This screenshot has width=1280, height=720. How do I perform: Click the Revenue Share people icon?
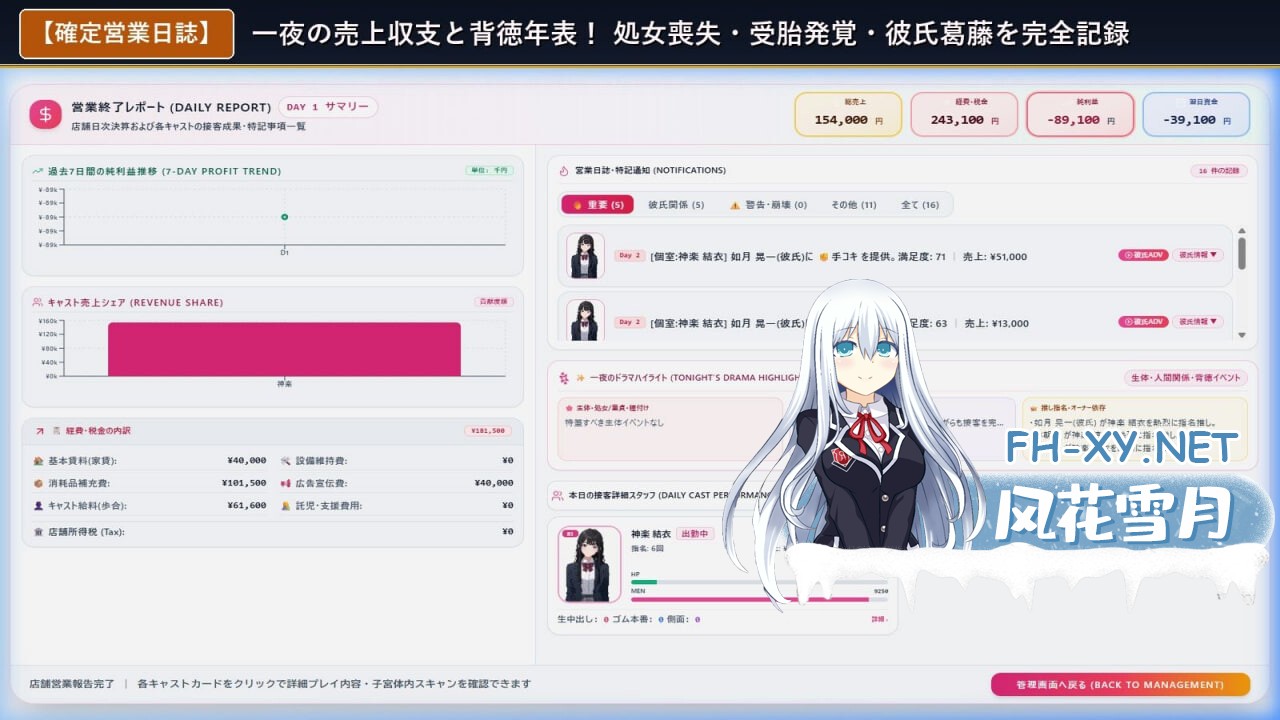pyautogui.click(x=37, y=302)
